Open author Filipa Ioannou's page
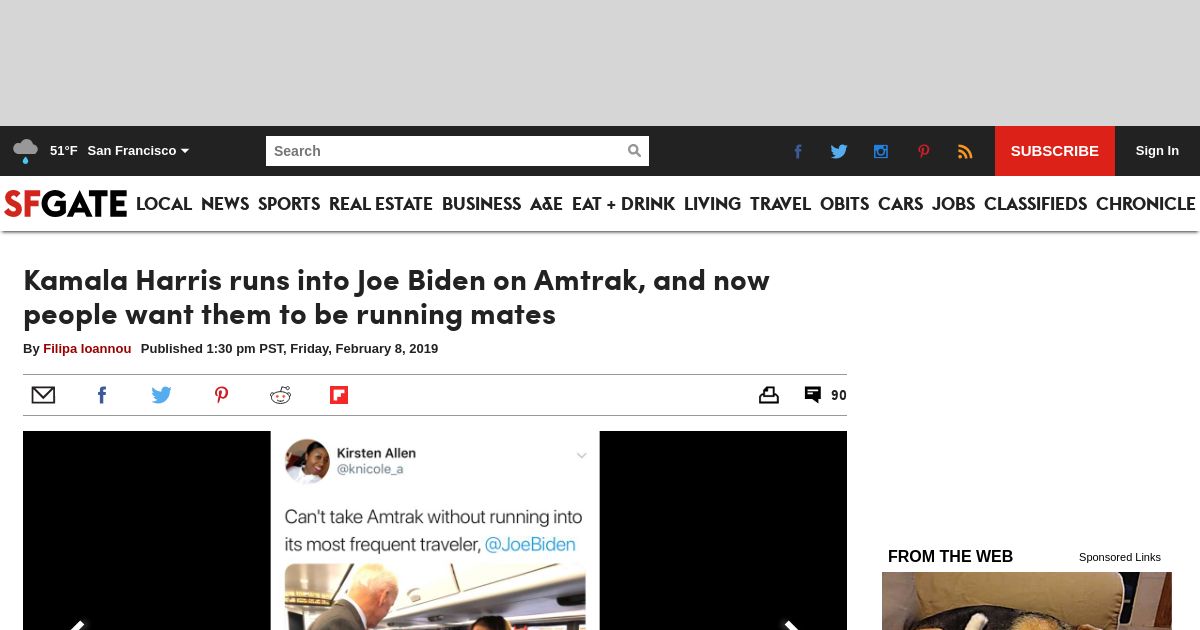Viewport: 1200px width, 630px height. click(x=87, y=349)
